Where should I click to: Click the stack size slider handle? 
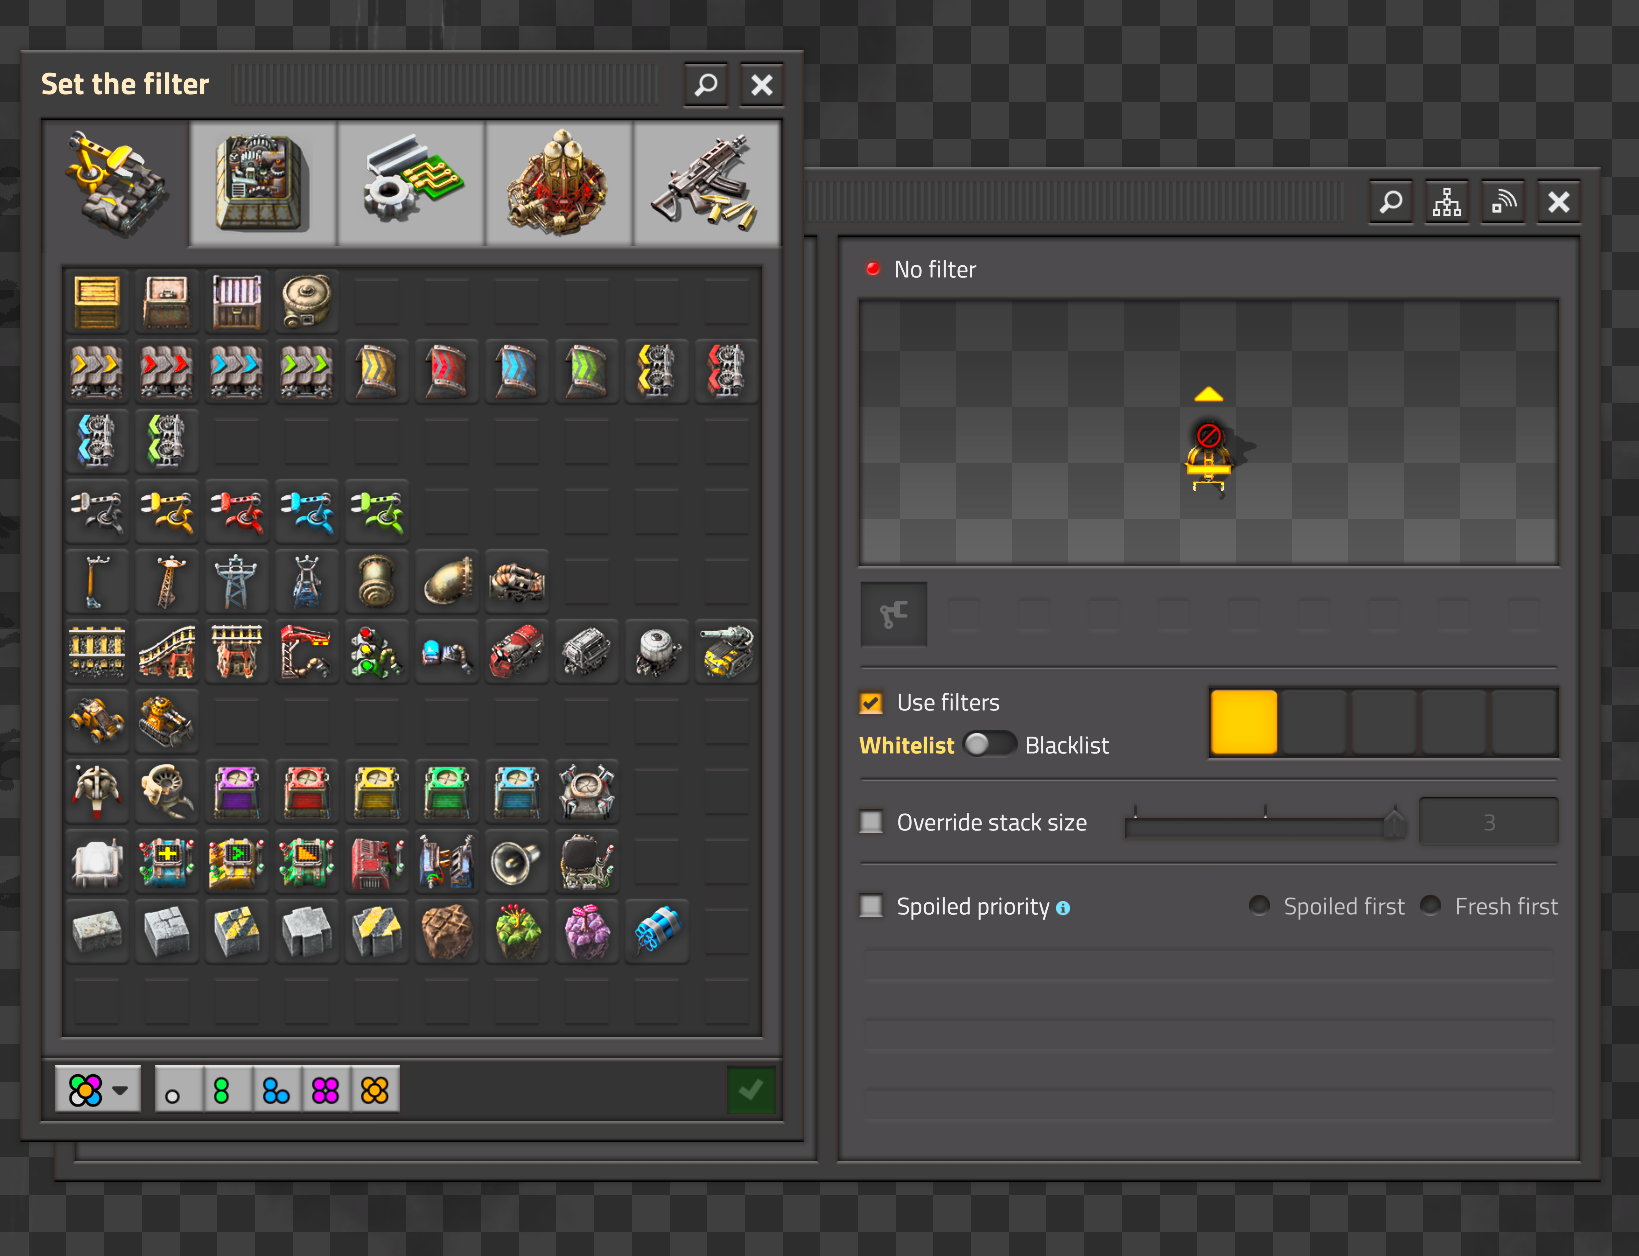coord(1394,823)
